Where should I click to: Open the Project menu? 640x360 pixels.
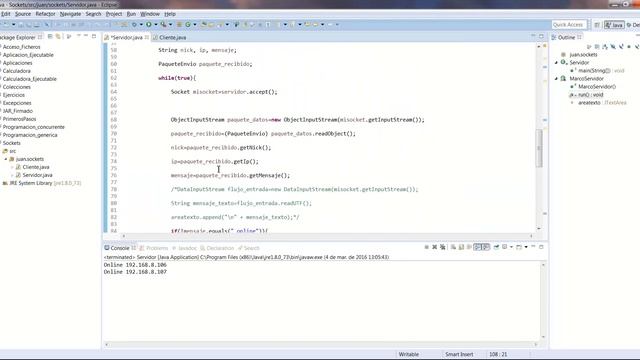pos(114,14)
